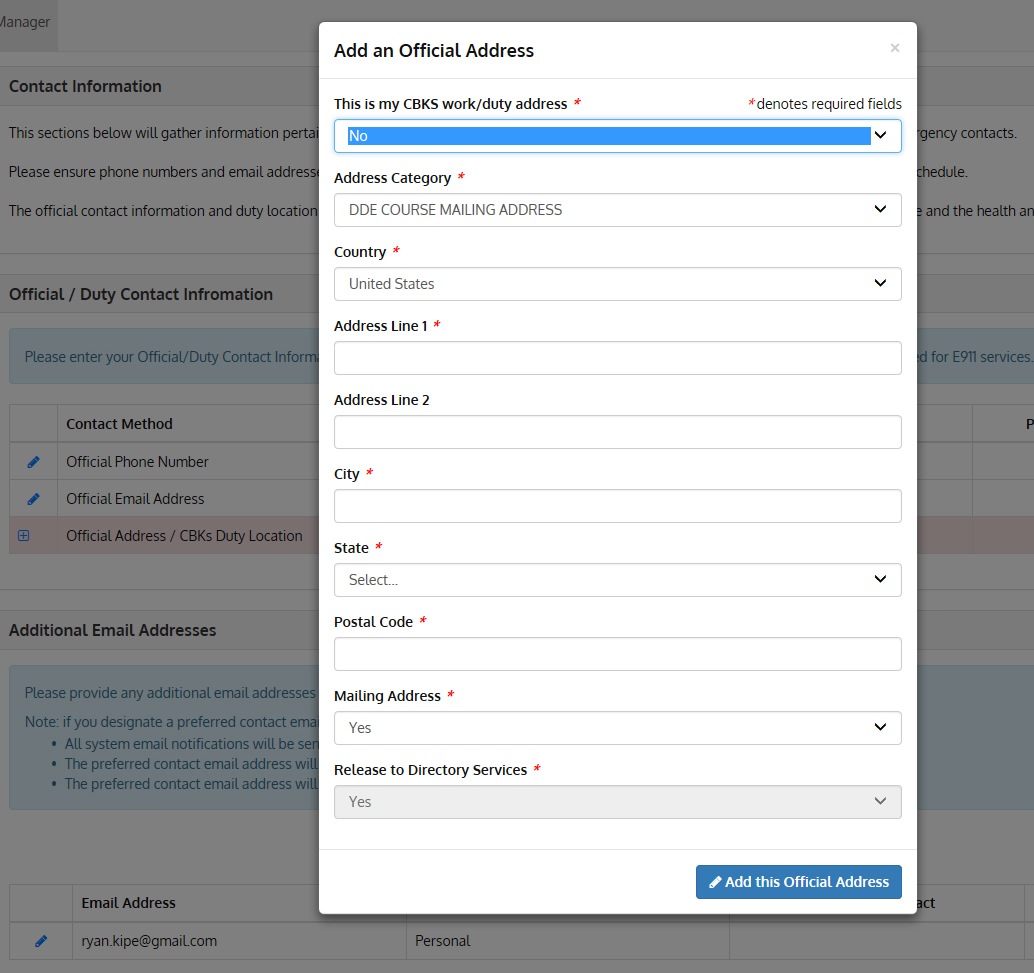
Task: Click the Address Line 2 input field
Action: click(617, 431)
